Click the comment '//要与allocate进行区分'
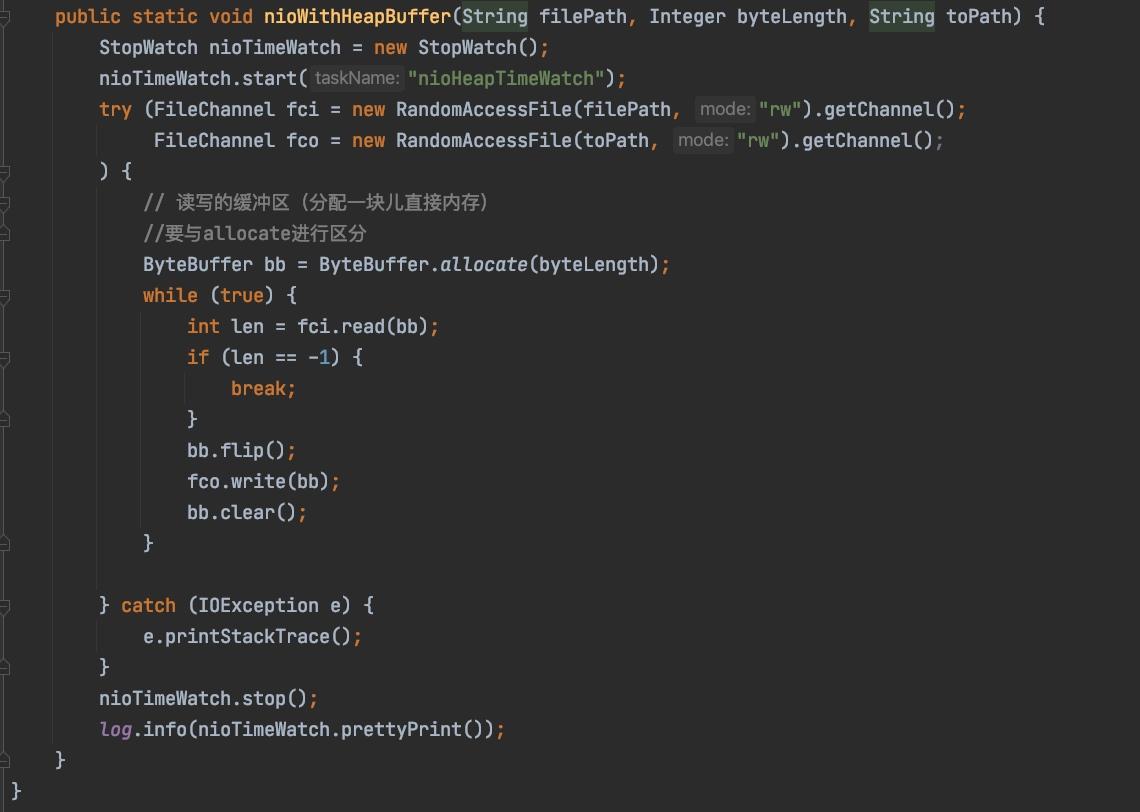Screen dimensions: 1140x812 click(x=254, y=233)
